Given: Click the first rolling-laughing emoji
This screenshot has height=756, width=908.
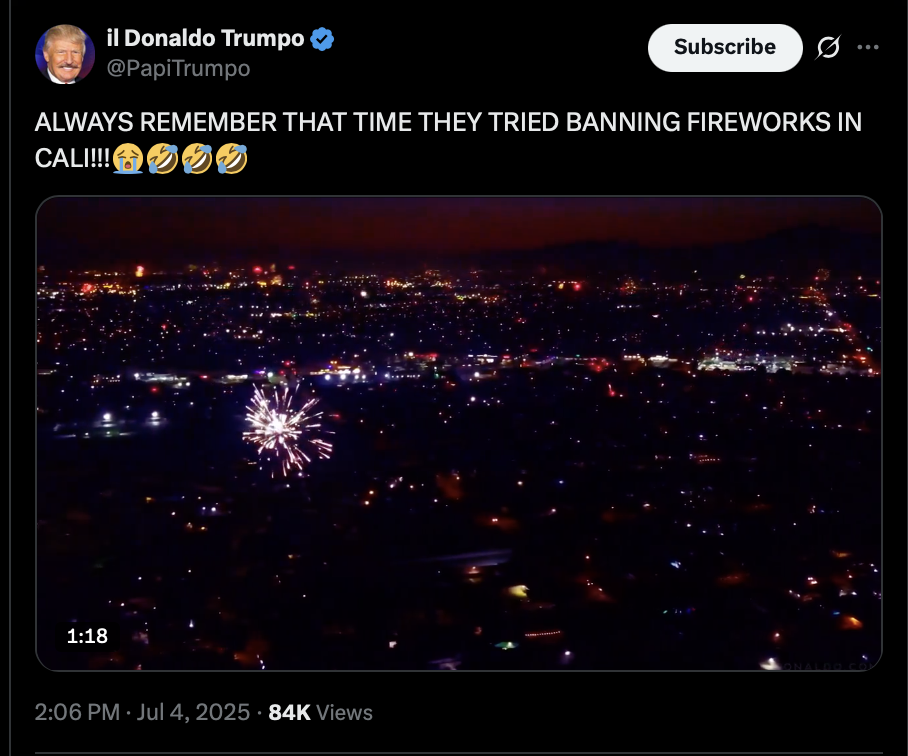Looking at the screenshot, I should click(x=162, y=158).
